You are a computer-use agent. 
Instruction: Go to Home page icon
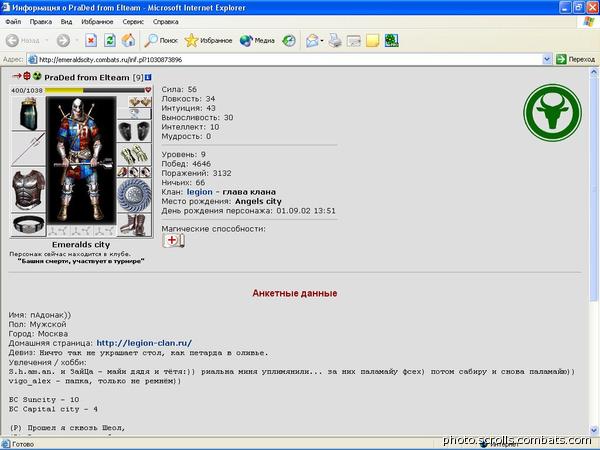129,40
